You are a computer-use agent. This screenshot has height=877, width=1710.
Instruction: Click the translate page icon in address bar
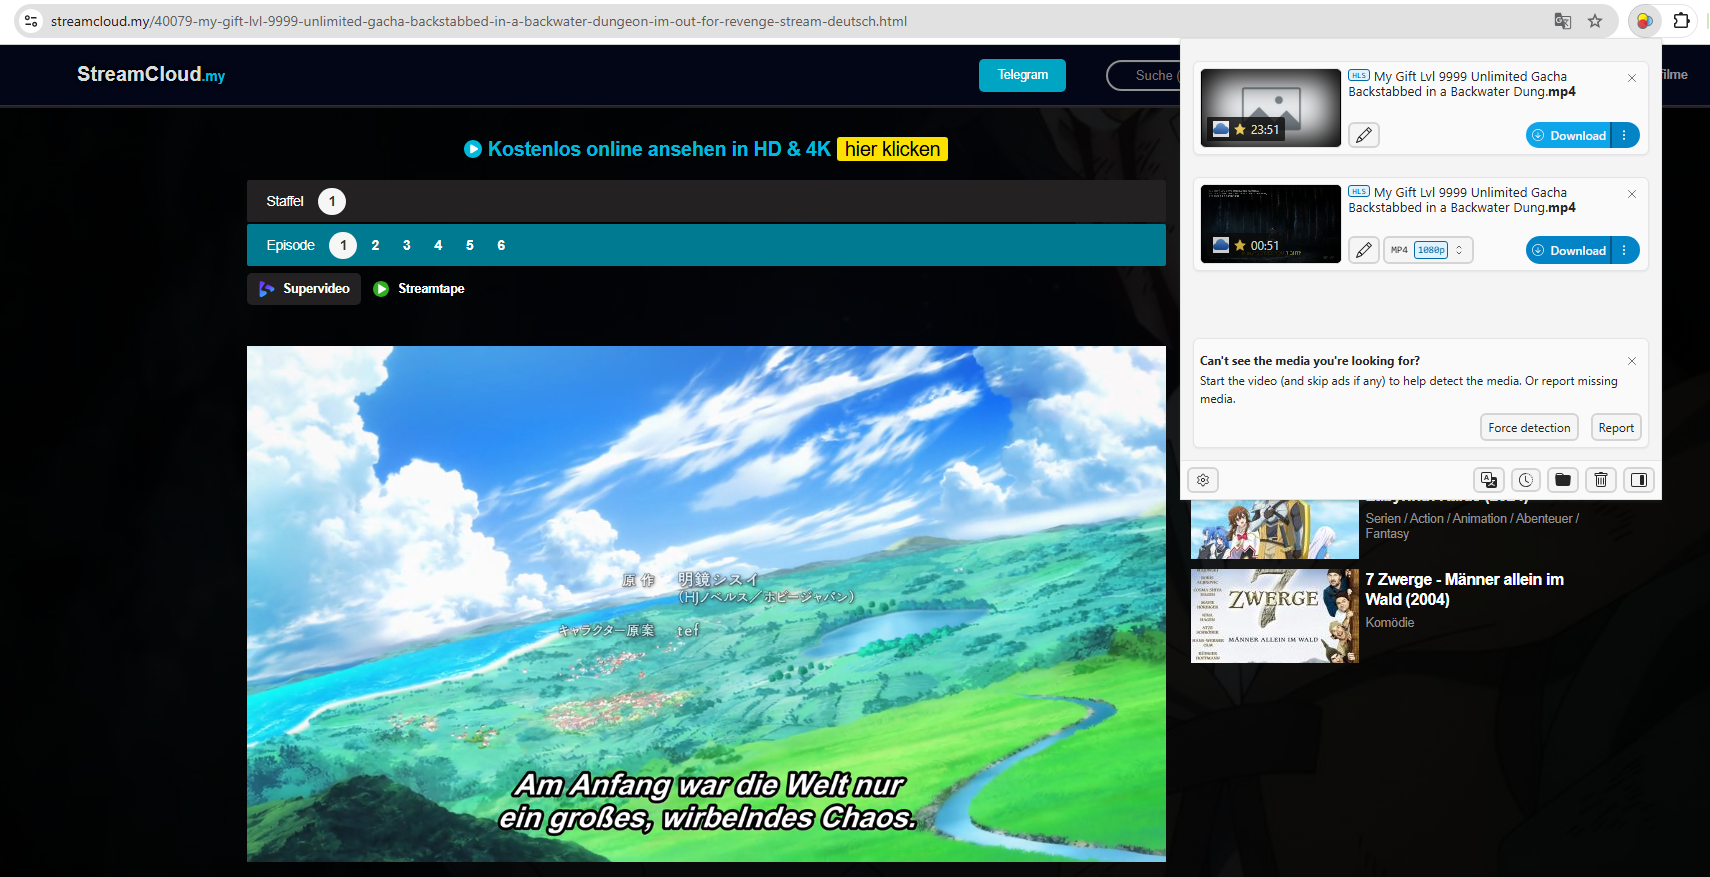[1563, 21]
